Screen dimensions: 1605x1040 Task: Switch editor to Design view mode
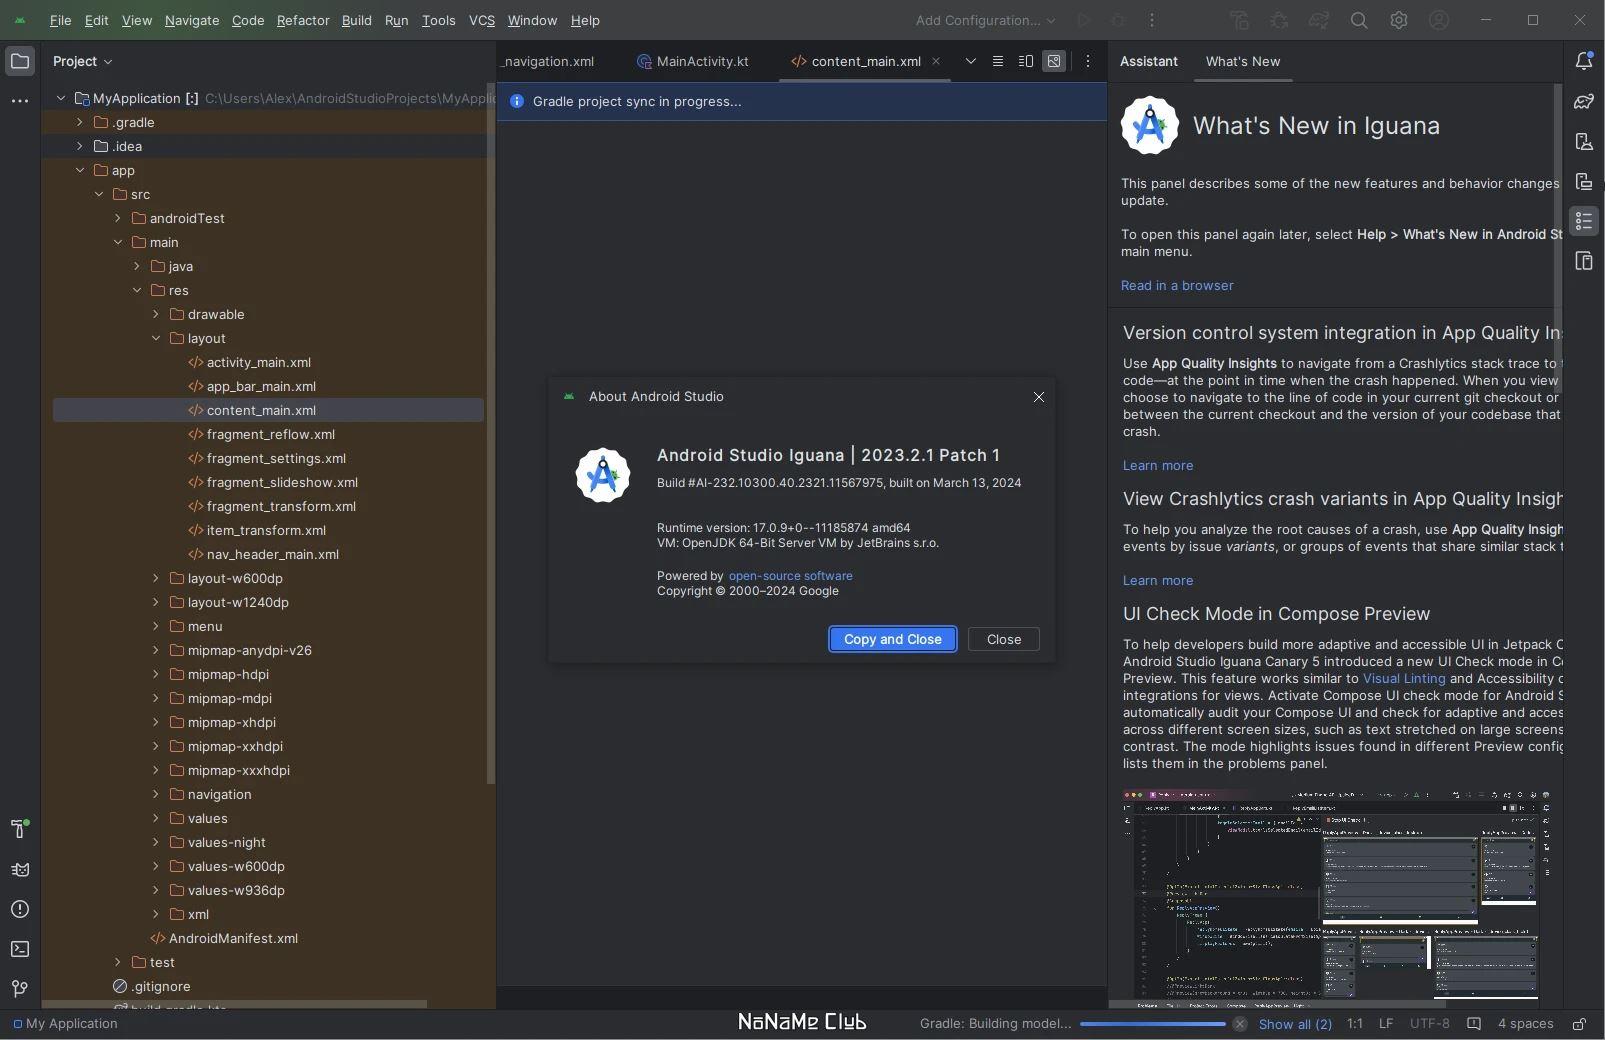point(1054,61)
